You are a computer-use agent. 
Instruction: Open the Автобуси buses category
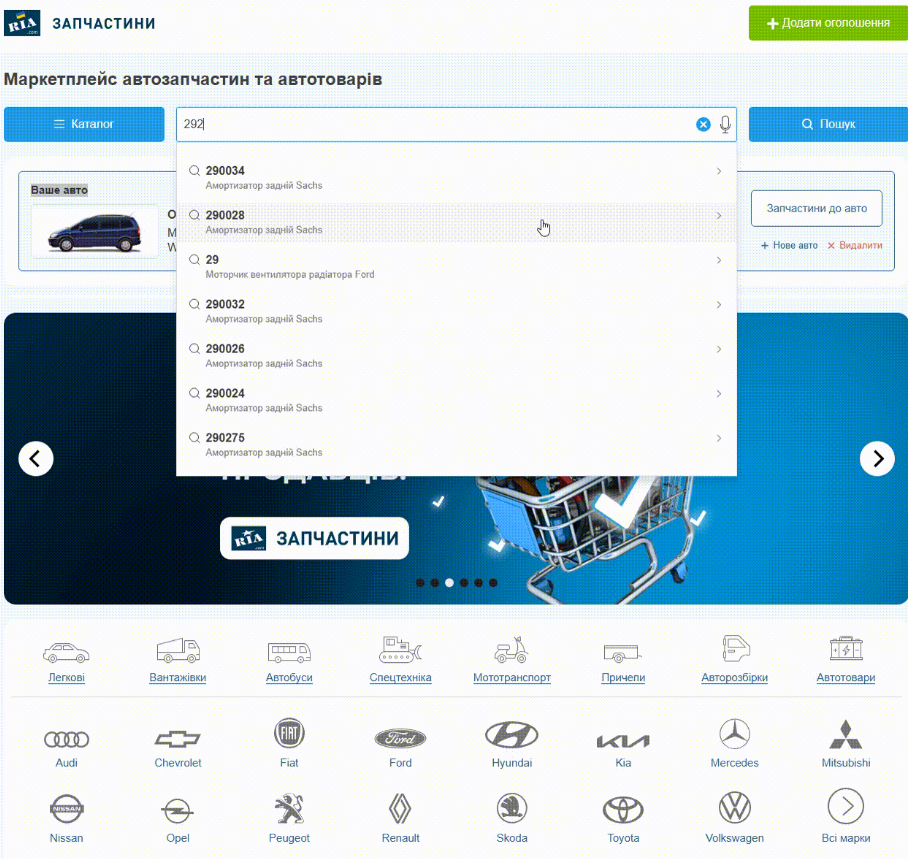[289, 660]
